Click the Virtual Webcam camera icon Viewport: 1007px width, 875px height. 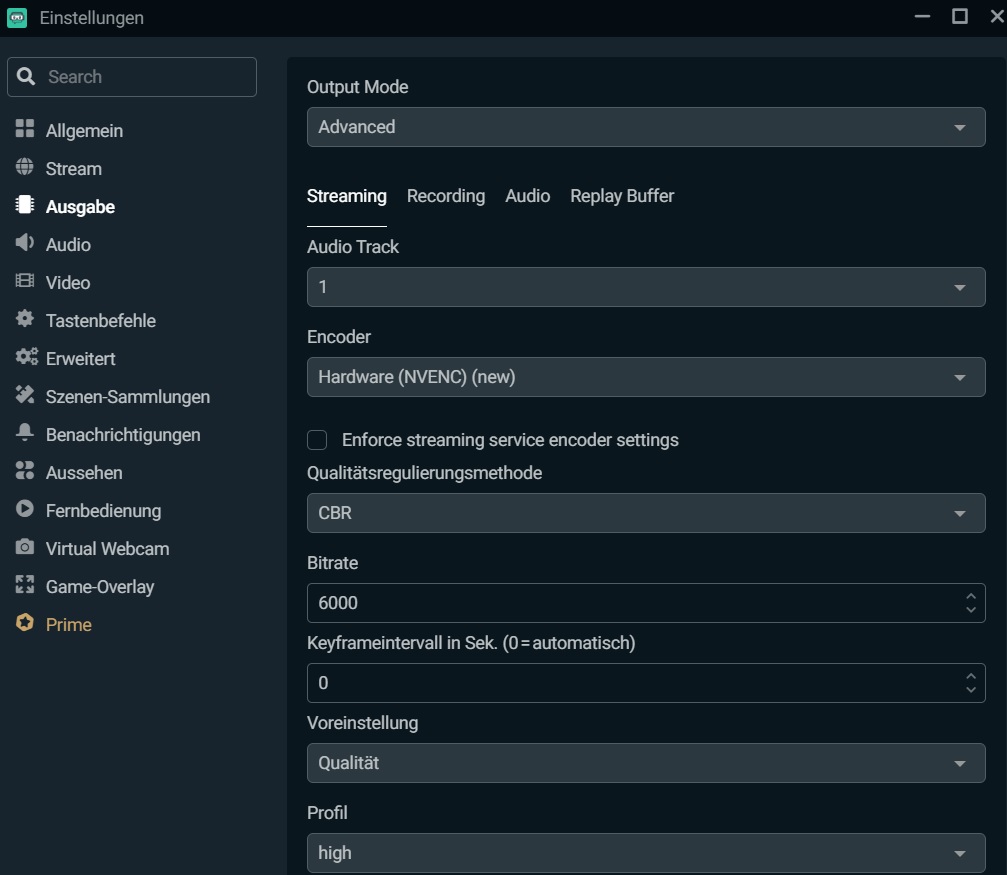(25, 548)
